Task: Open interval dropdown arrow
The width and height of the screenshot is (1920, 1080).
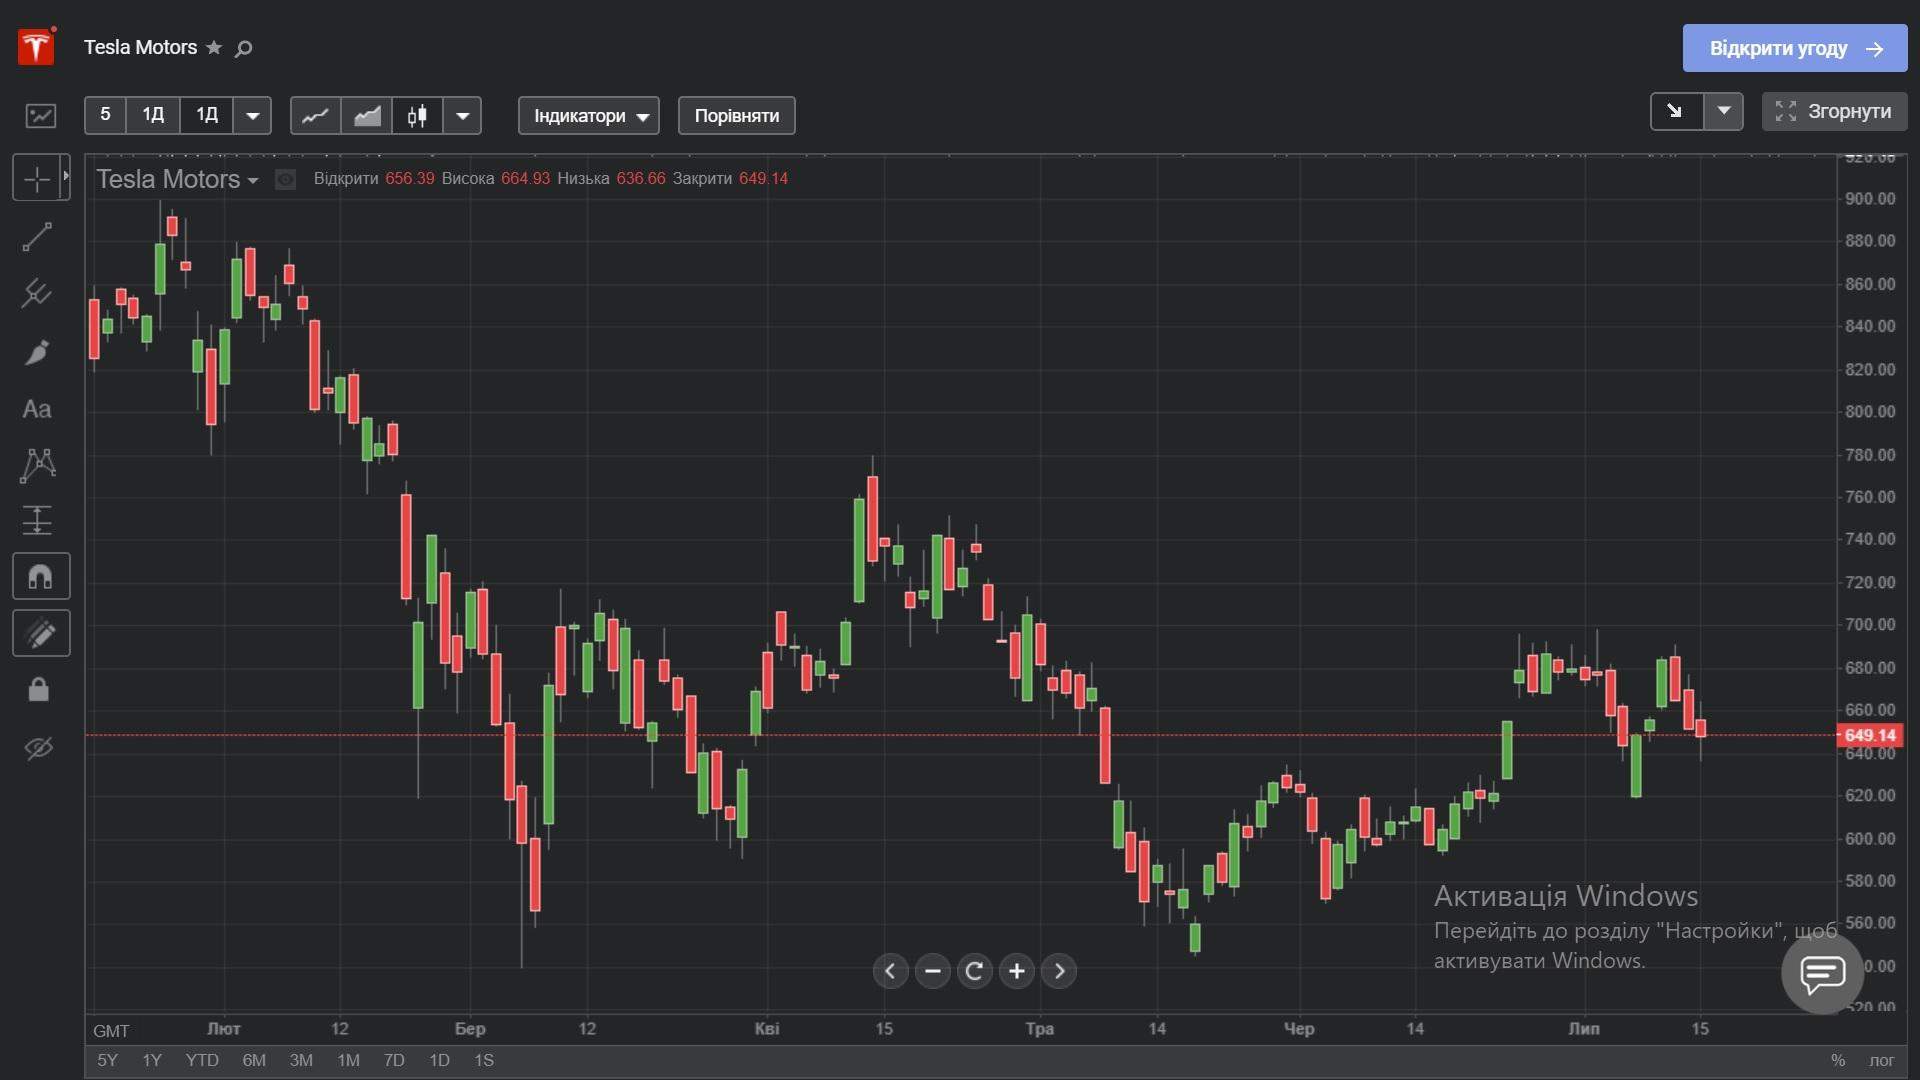Action: point(252,115)
